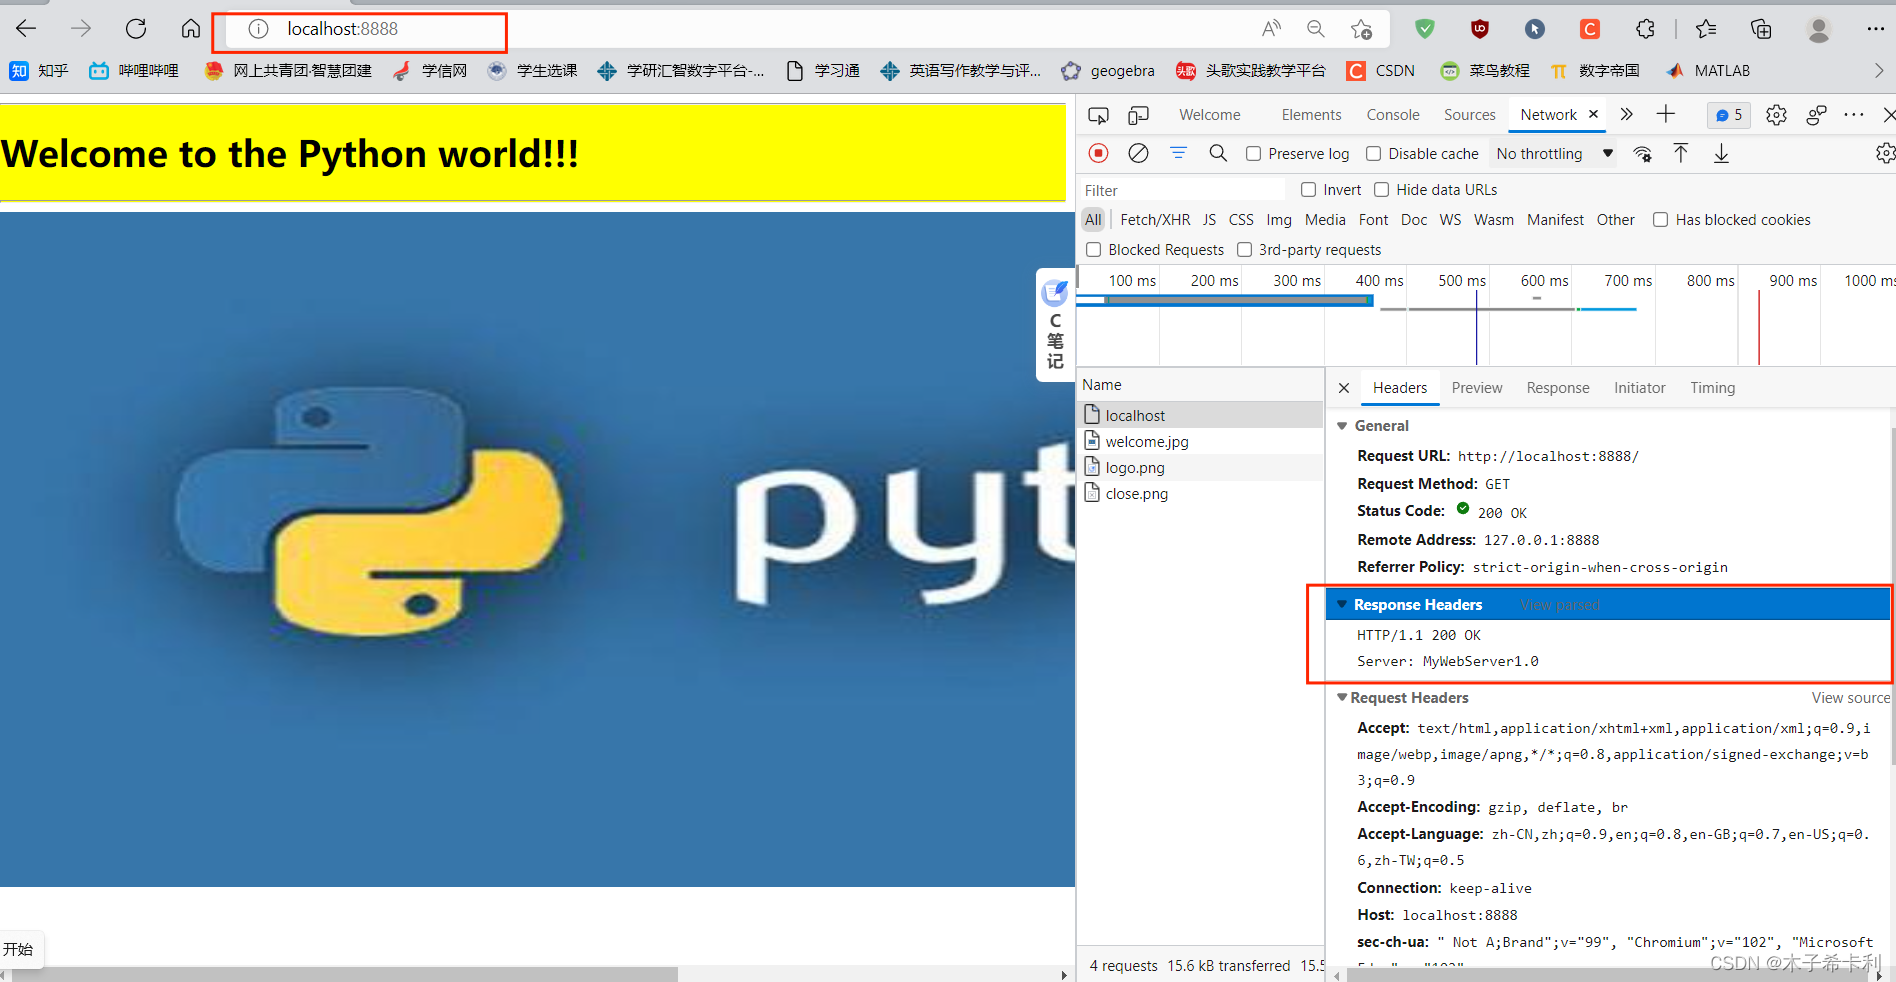Filter requests by Img type
Viewport: 1896px width, 982px height.
(1279, 220)
